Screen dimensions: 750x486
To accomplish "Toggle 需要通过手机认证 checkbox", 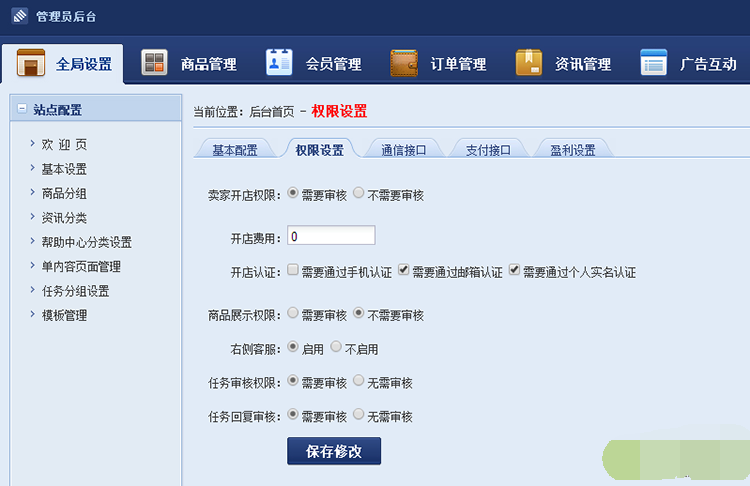I will (x=293, y=270).
